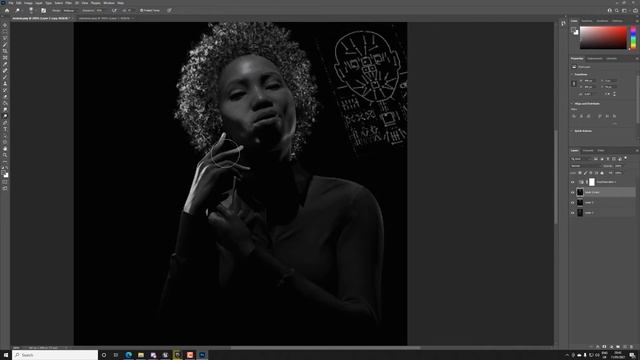Screen dimensions: 640x360
Task: Select the Horizontal Type tool
Action: coord(5,129)
